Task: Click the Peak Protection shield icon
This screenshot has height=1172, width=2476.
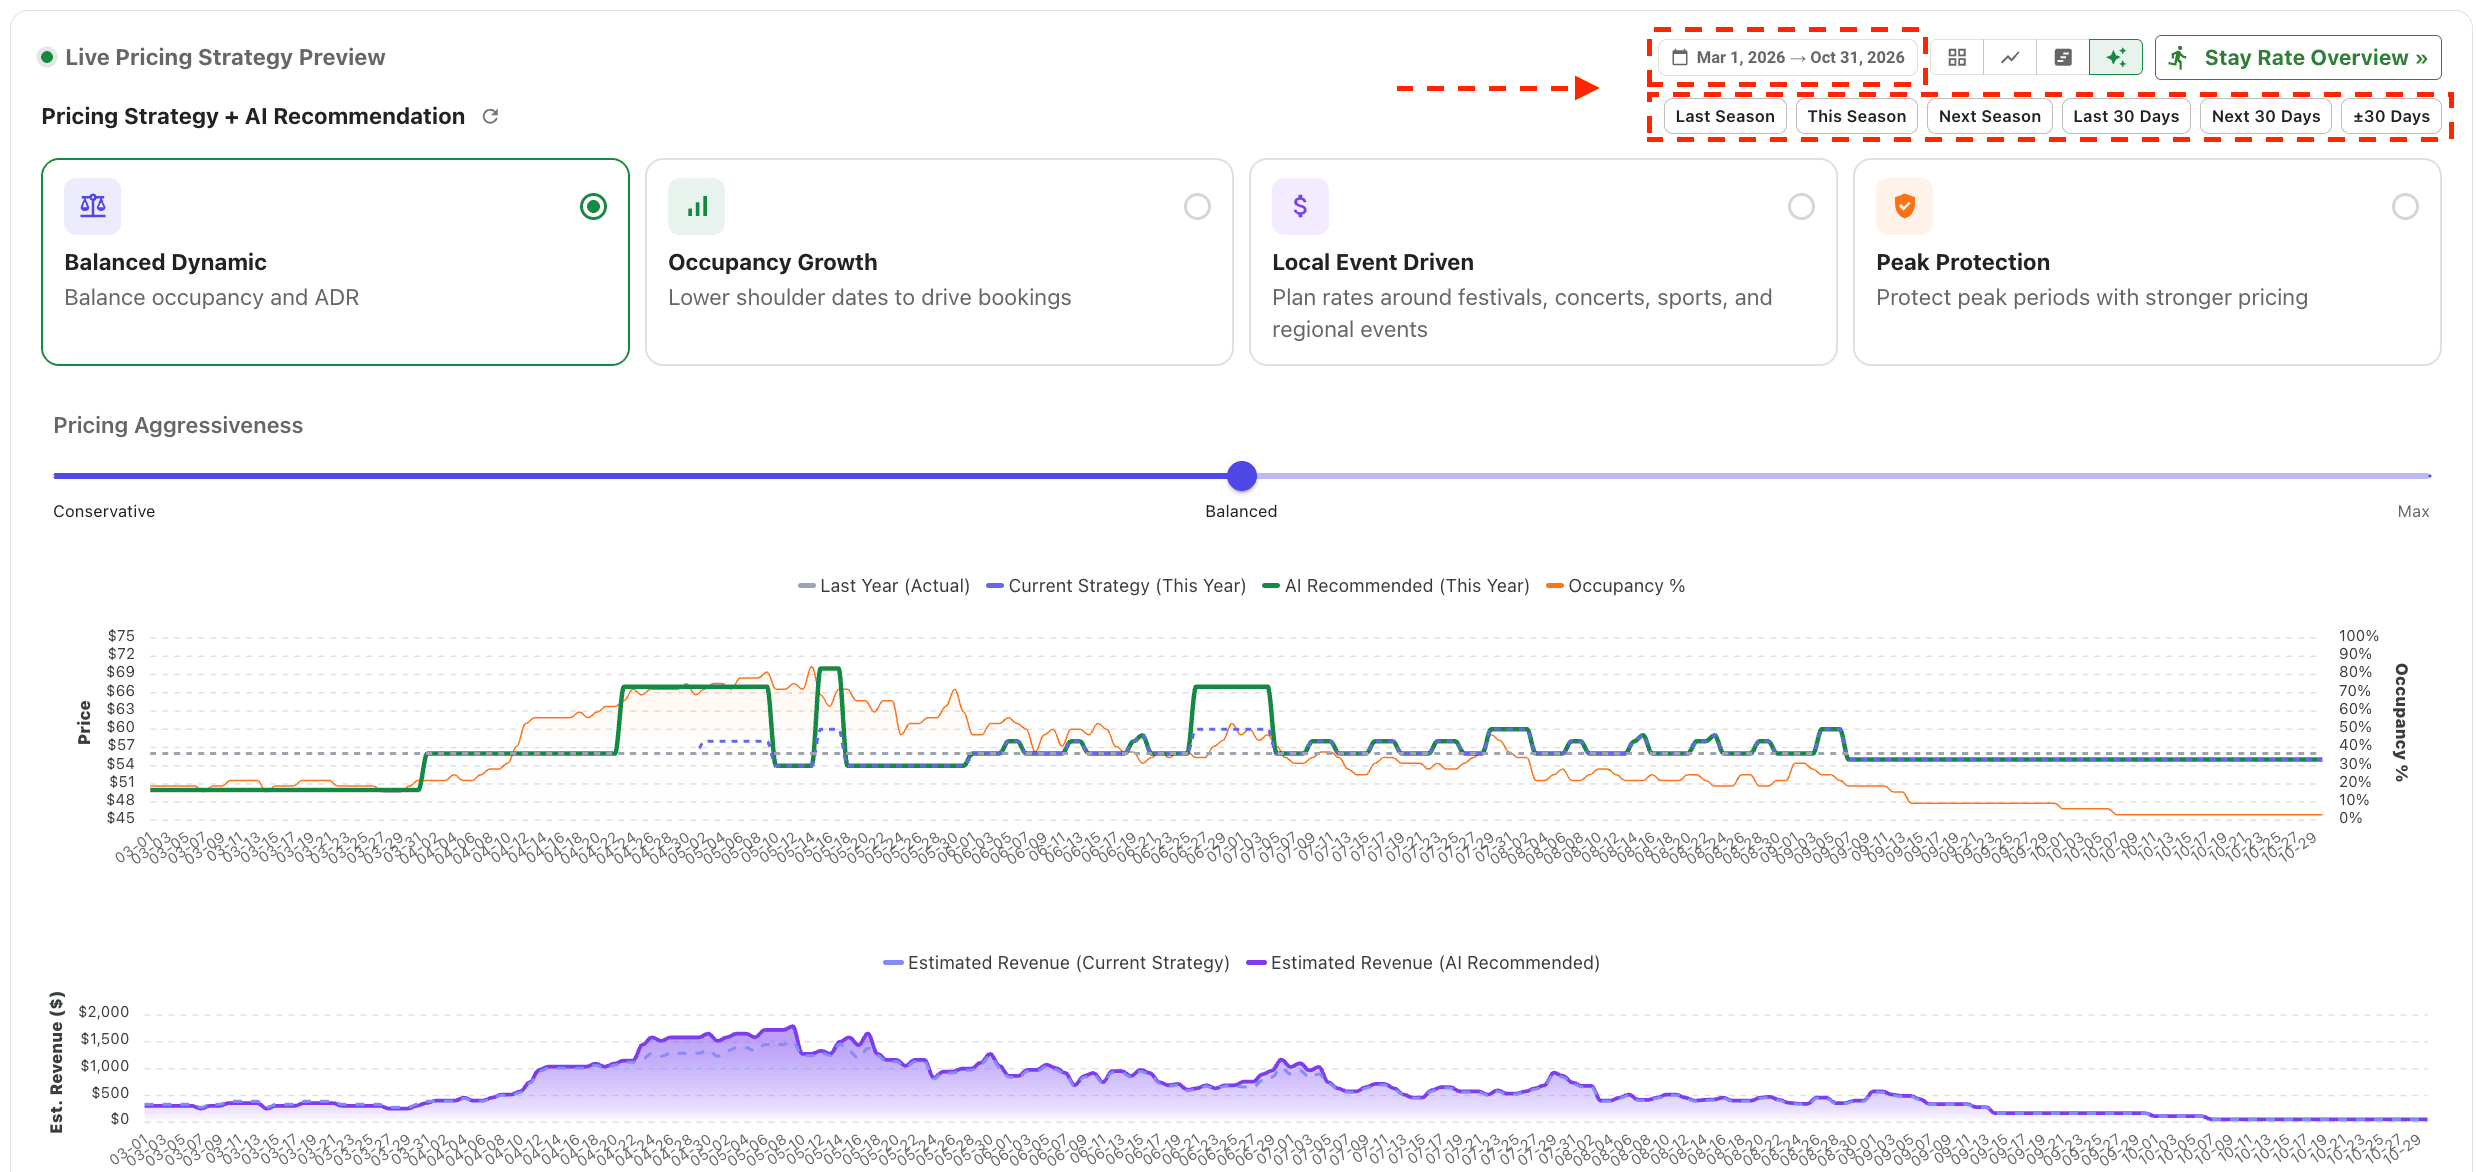Action: 1905,206
